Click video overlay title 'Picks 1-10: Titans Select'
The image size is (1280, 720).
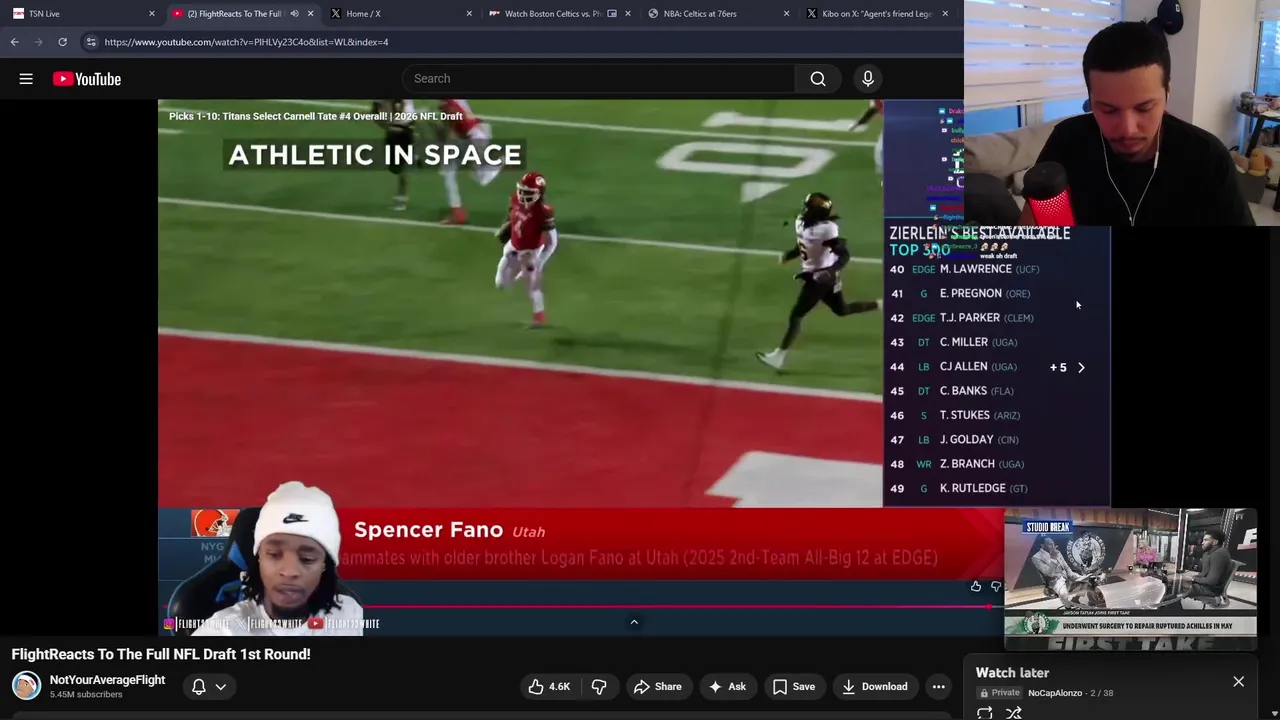point(316,116)
